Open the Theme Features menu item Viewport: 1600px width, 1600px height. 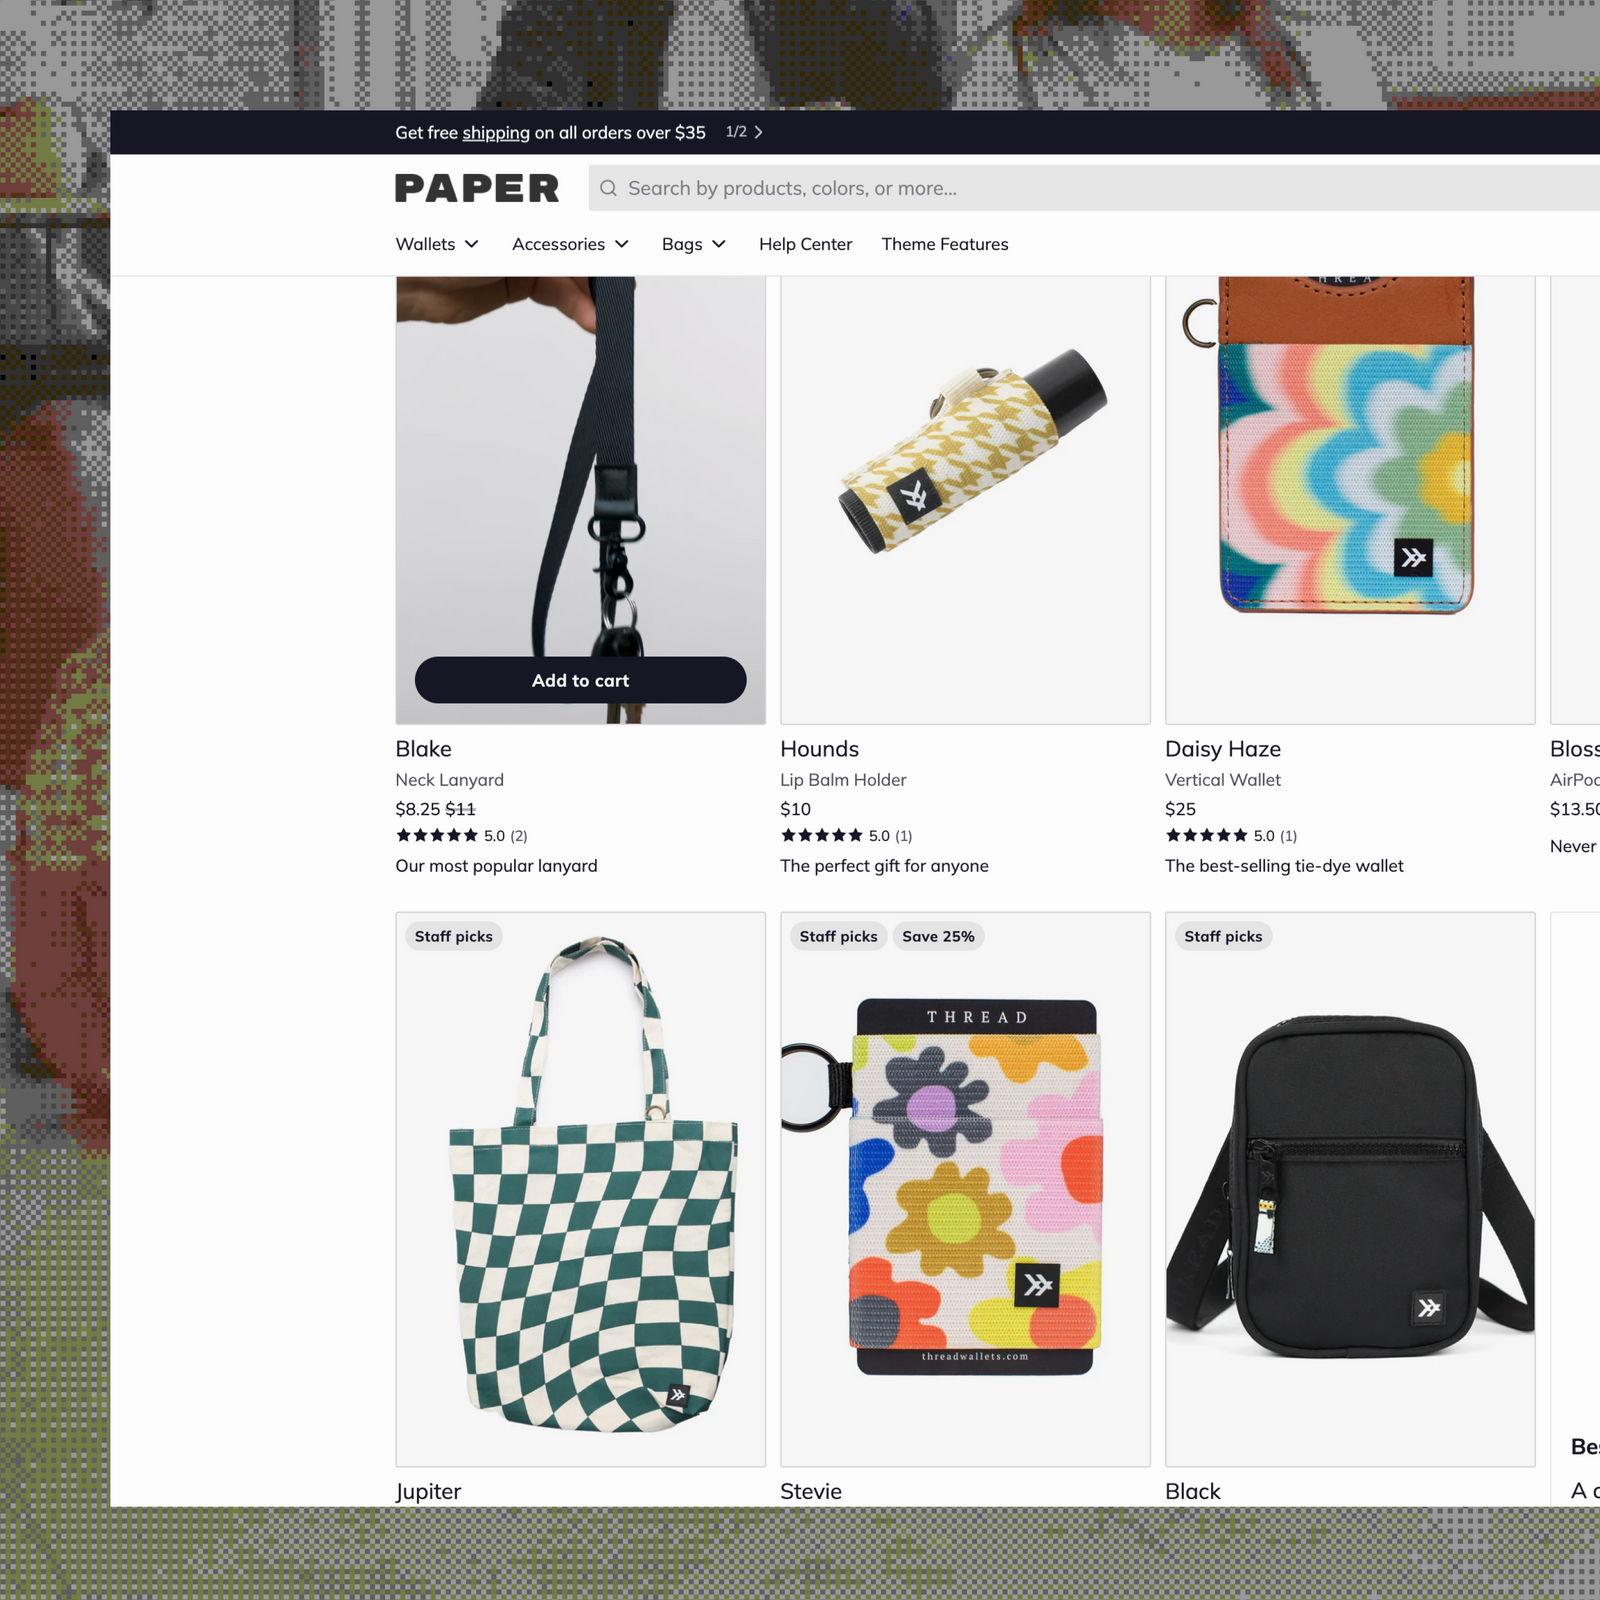click(x=945, y=244)
